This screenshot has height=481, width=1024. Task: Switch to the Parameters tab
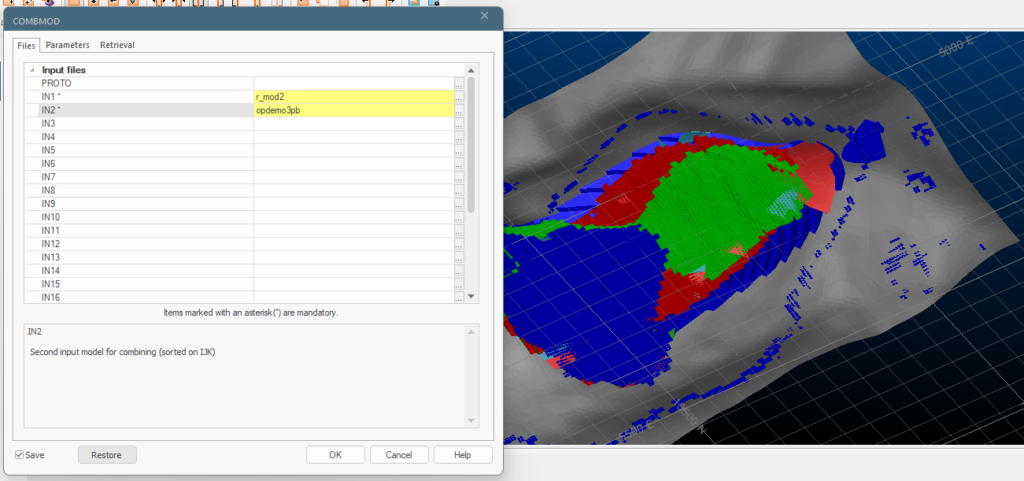point(67,45)
